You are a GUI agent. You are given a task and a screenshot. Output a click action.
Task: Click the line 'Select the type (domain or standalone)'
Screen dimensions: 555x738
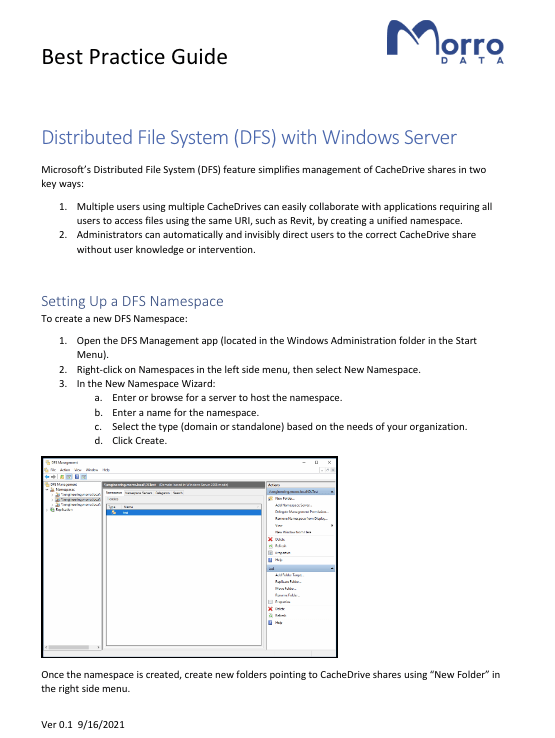tap(290, 427)
